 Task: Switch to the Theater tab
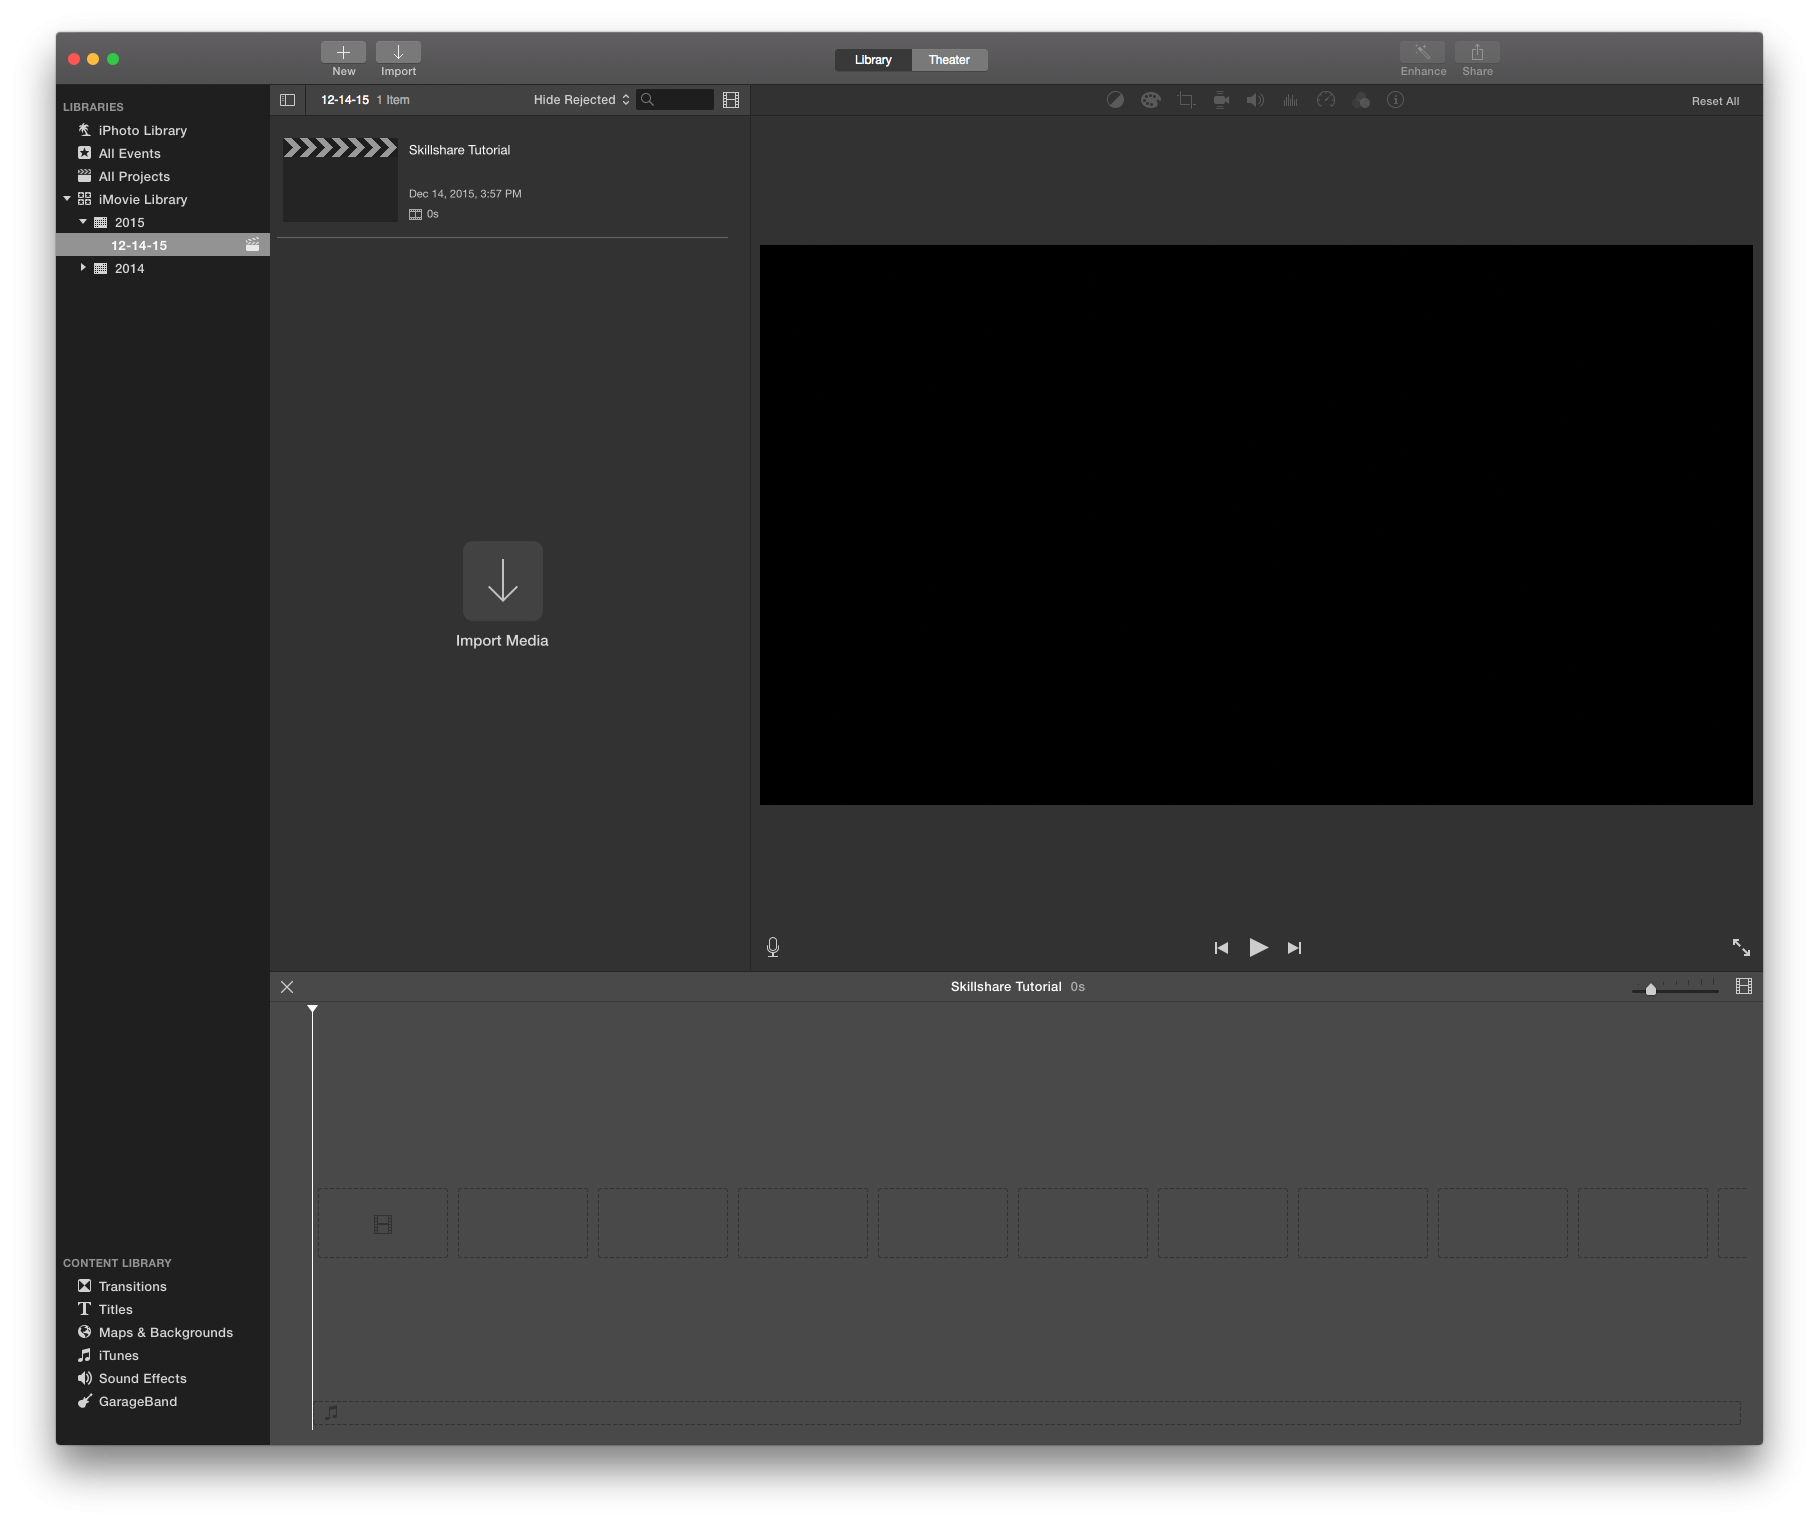click(949, 60)
